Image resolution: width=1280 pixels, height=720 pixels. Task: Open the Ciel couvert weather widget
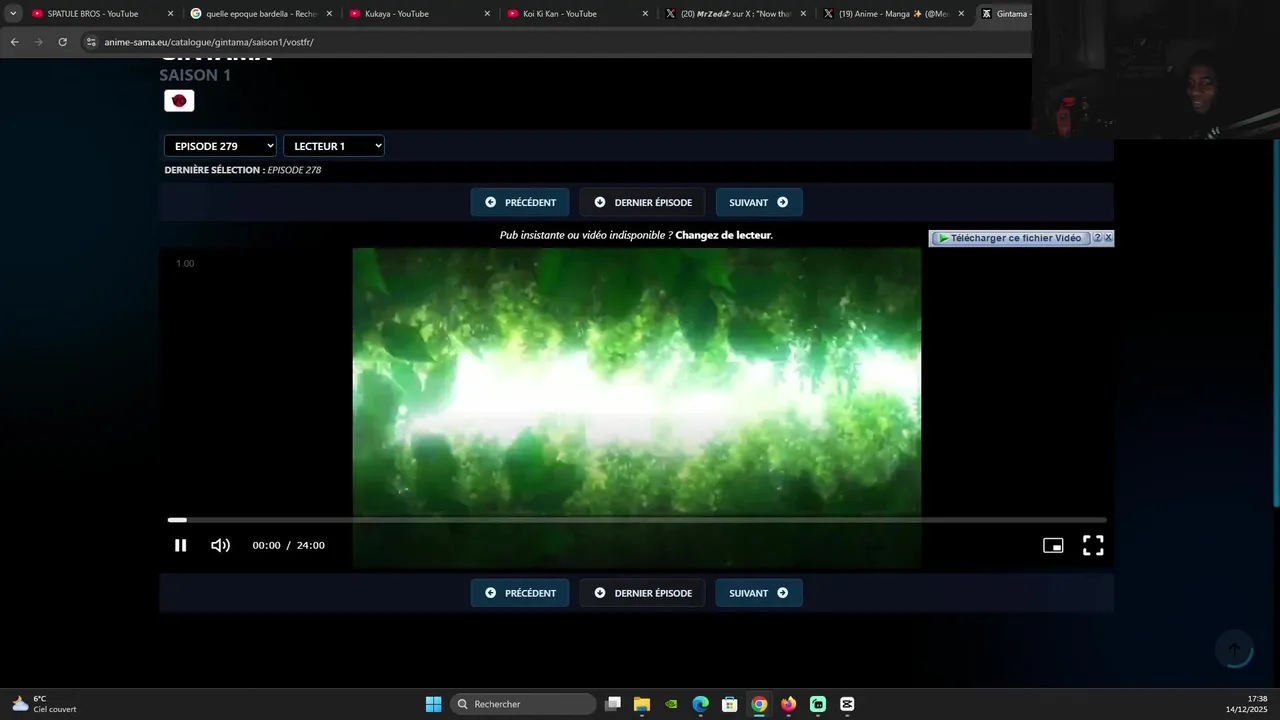click(44, 704)
